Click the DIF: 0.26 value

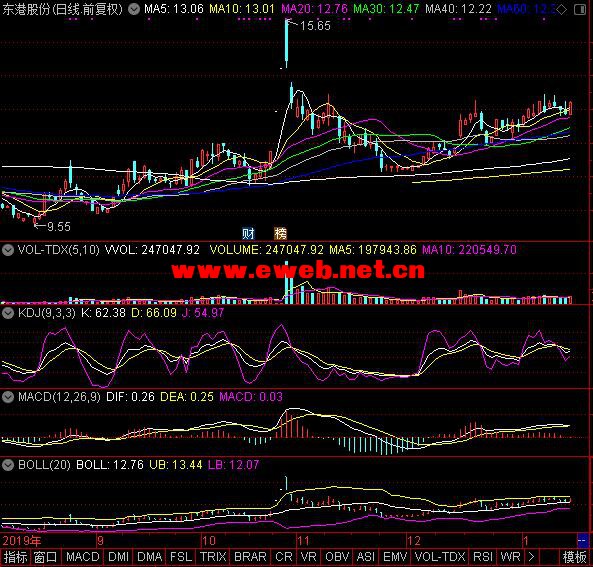130,397
